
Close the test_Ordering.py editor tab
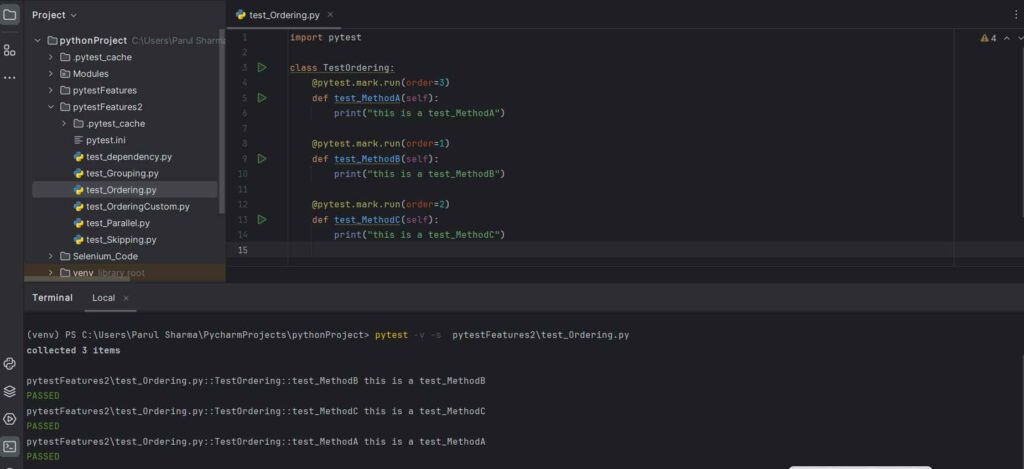[x=330, y=14]
